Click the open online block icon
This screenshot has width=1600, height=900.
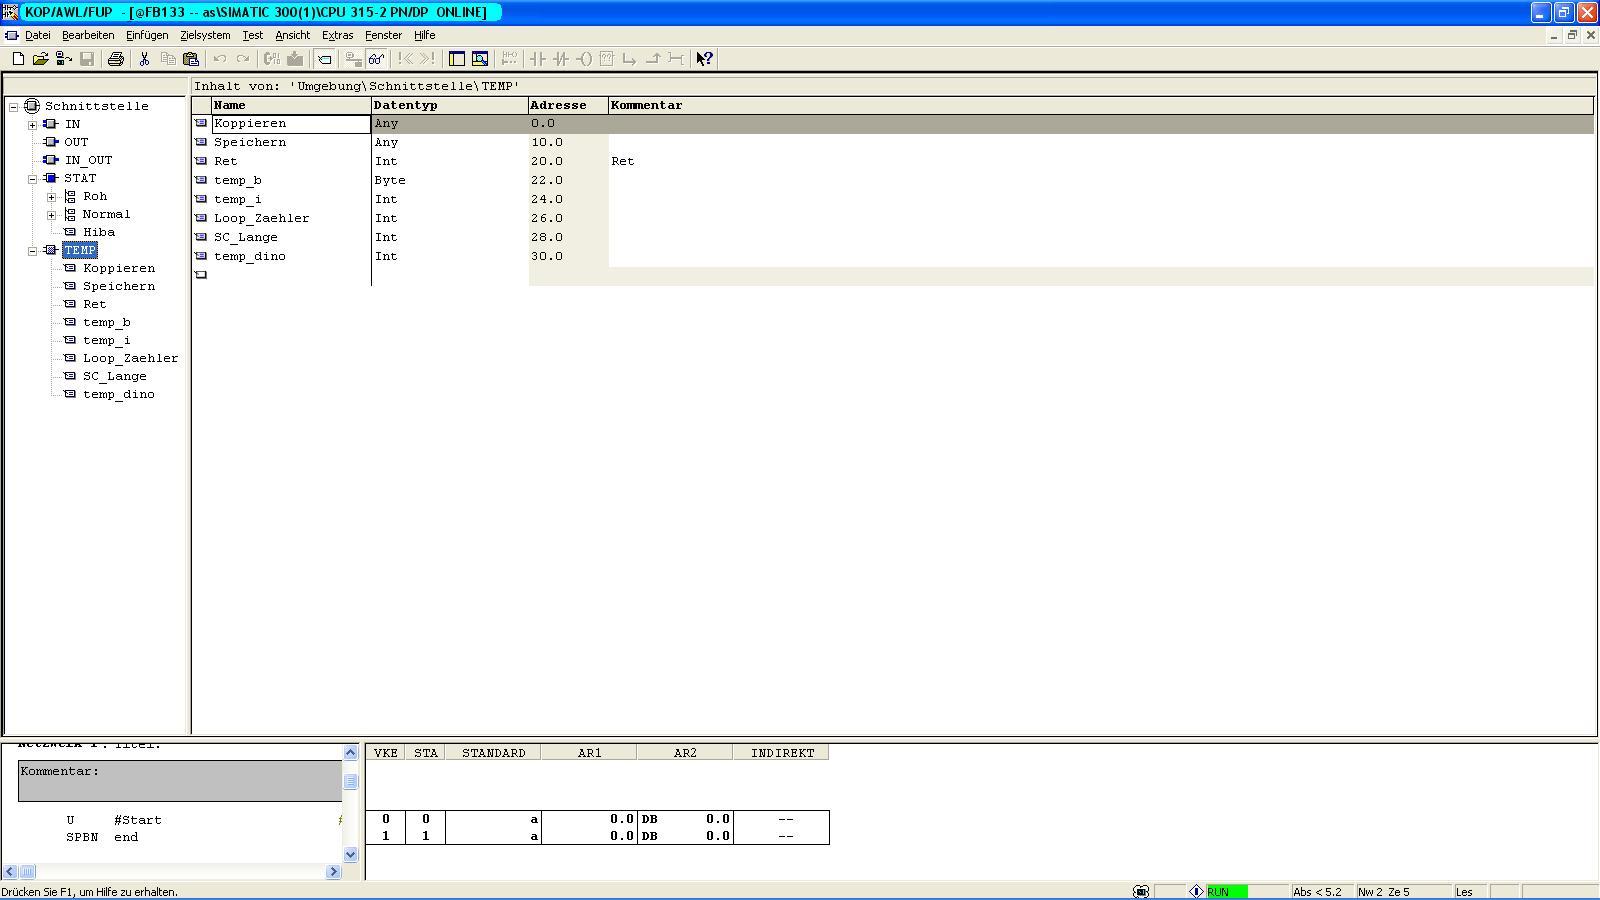[x=64, y=59]
